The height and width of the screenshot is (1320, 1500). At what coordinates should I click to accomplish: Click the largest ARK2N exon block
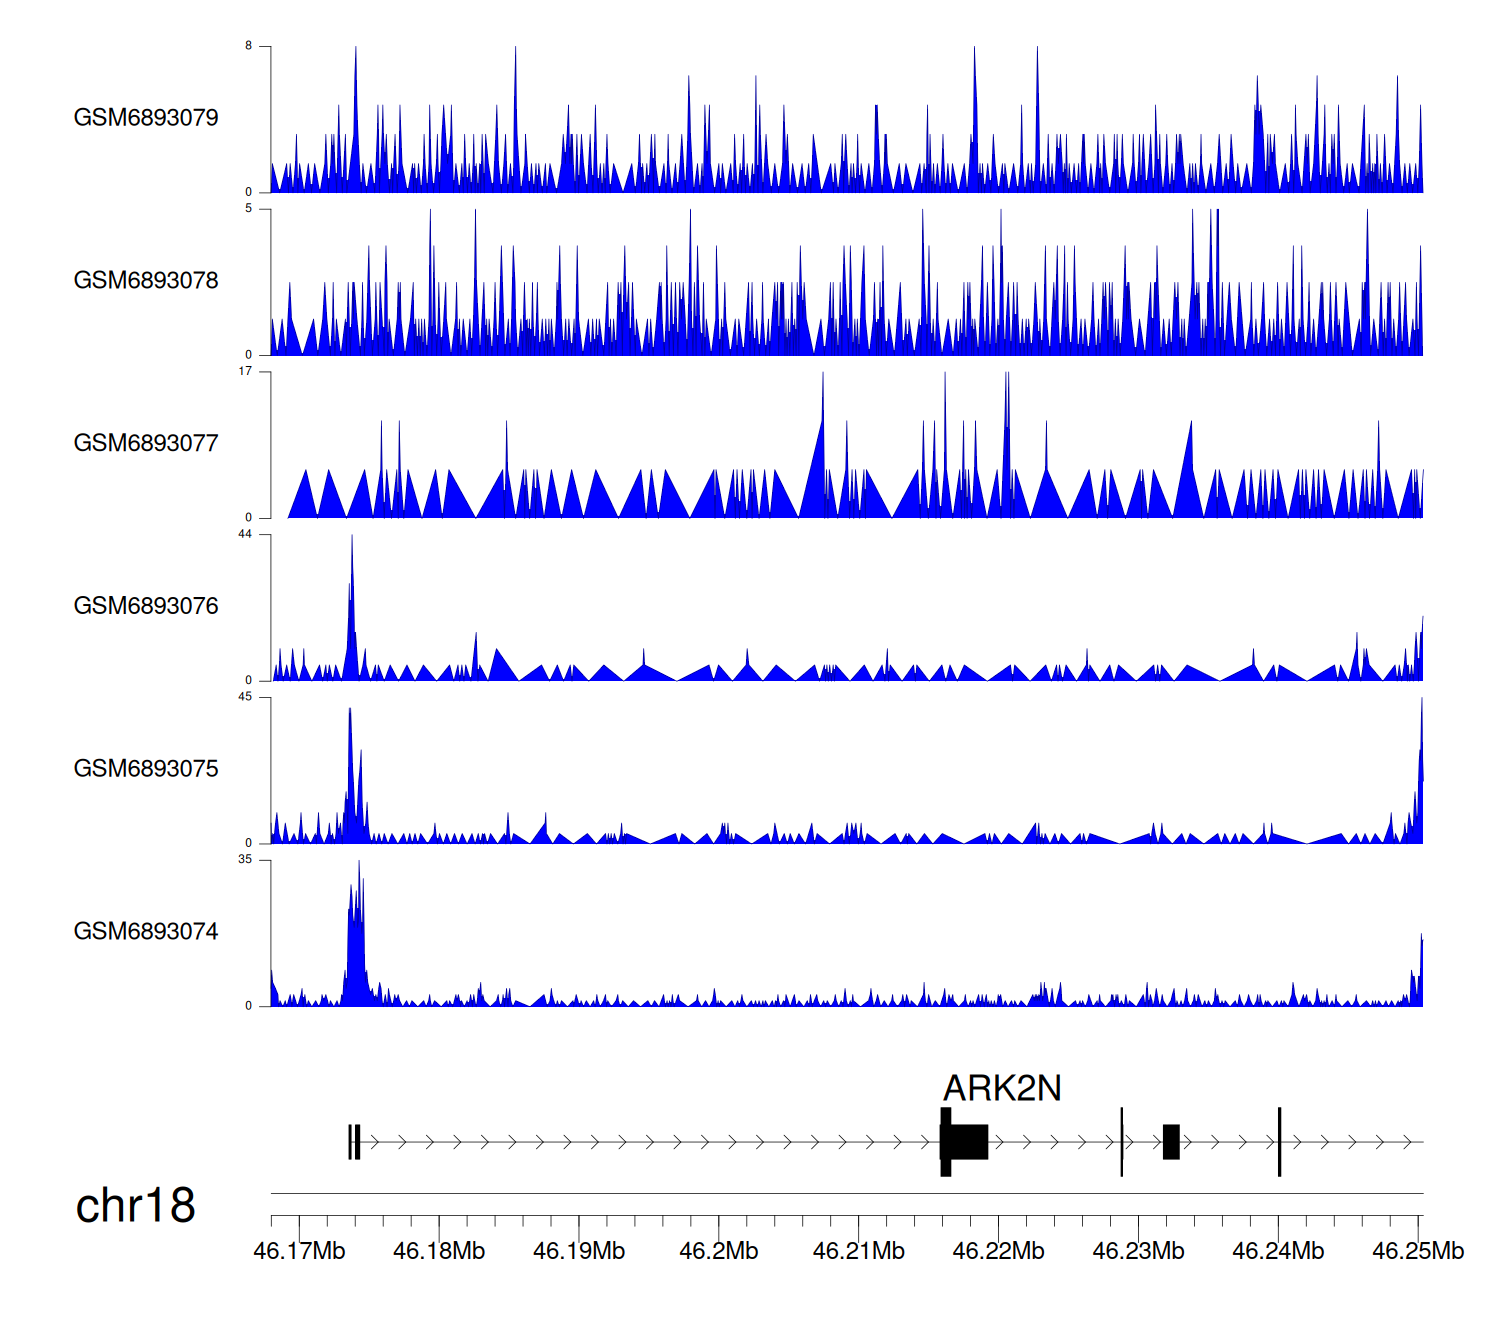click(968, 1142)
